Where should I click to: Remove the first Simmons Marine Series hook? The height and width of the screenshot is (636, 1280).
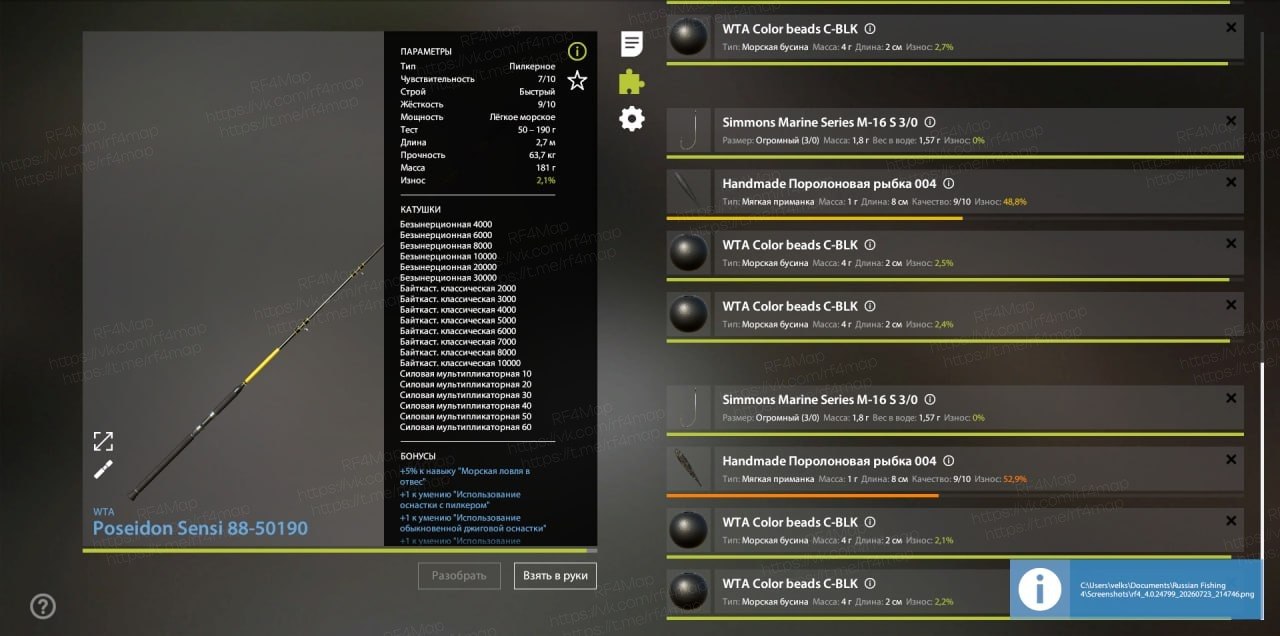1231,121
